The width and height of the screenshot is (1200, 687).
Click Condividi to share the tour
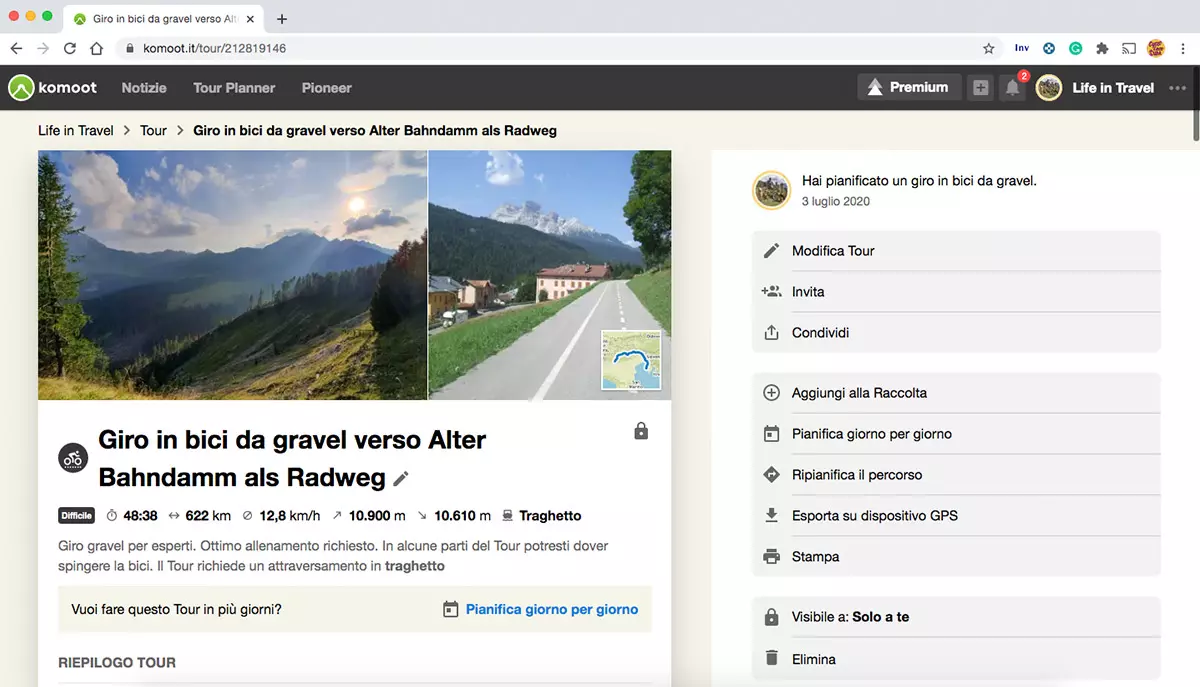(956, 333)
